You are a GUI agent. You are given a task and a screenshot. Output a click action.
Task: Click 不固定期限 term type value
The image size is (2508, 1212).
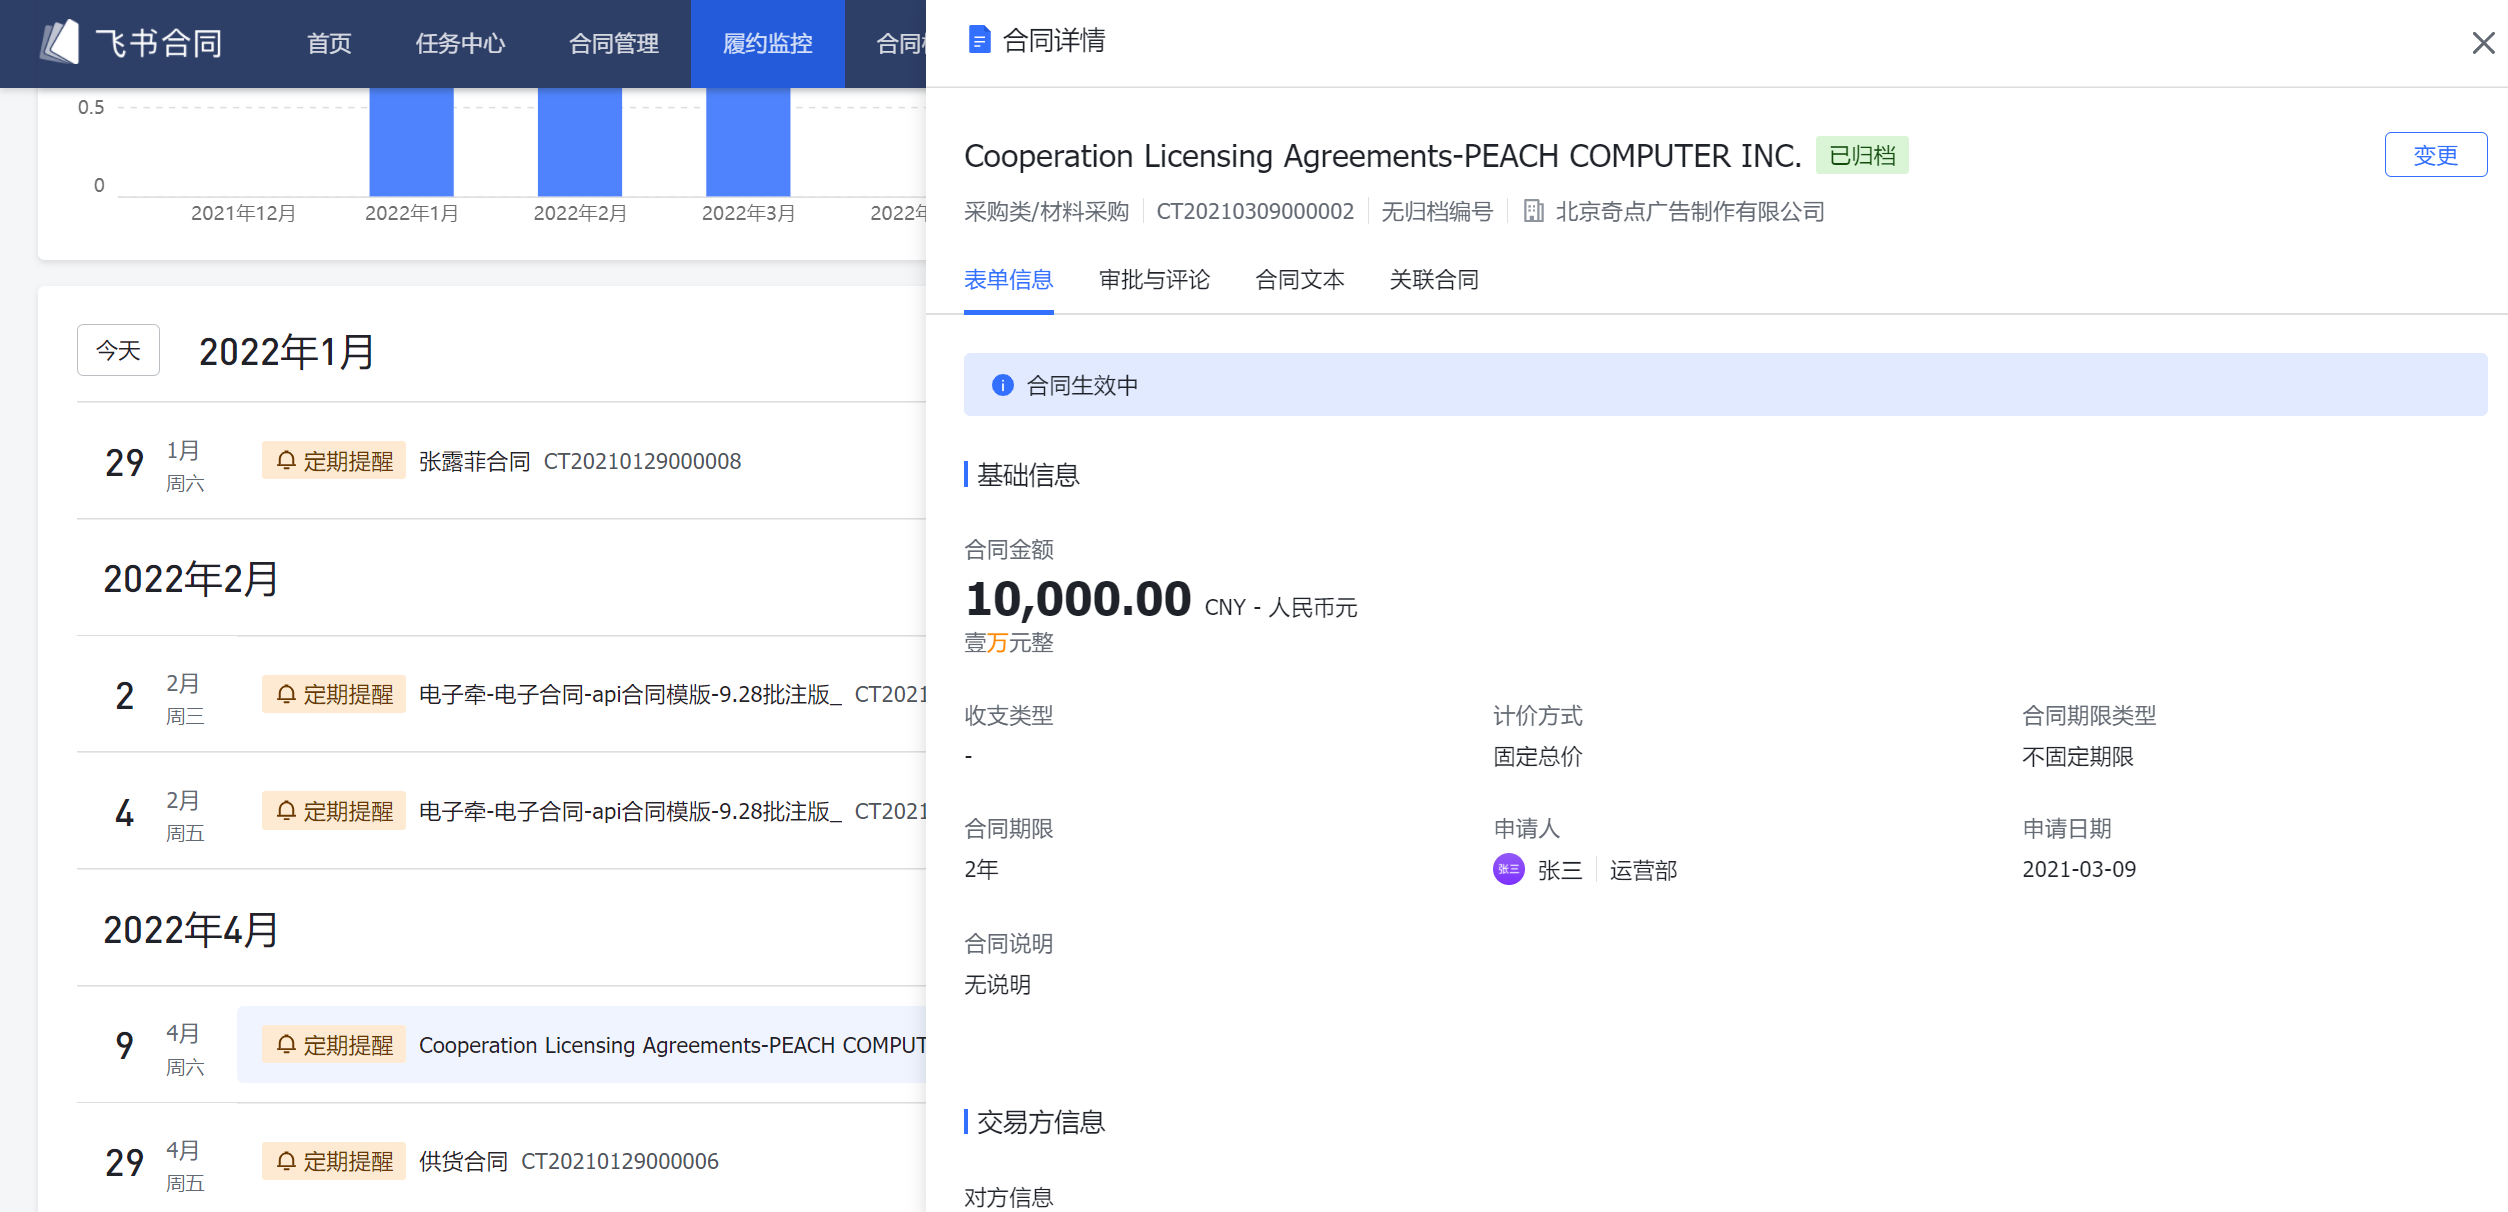pyautogui.click(x=2078, y=756)
